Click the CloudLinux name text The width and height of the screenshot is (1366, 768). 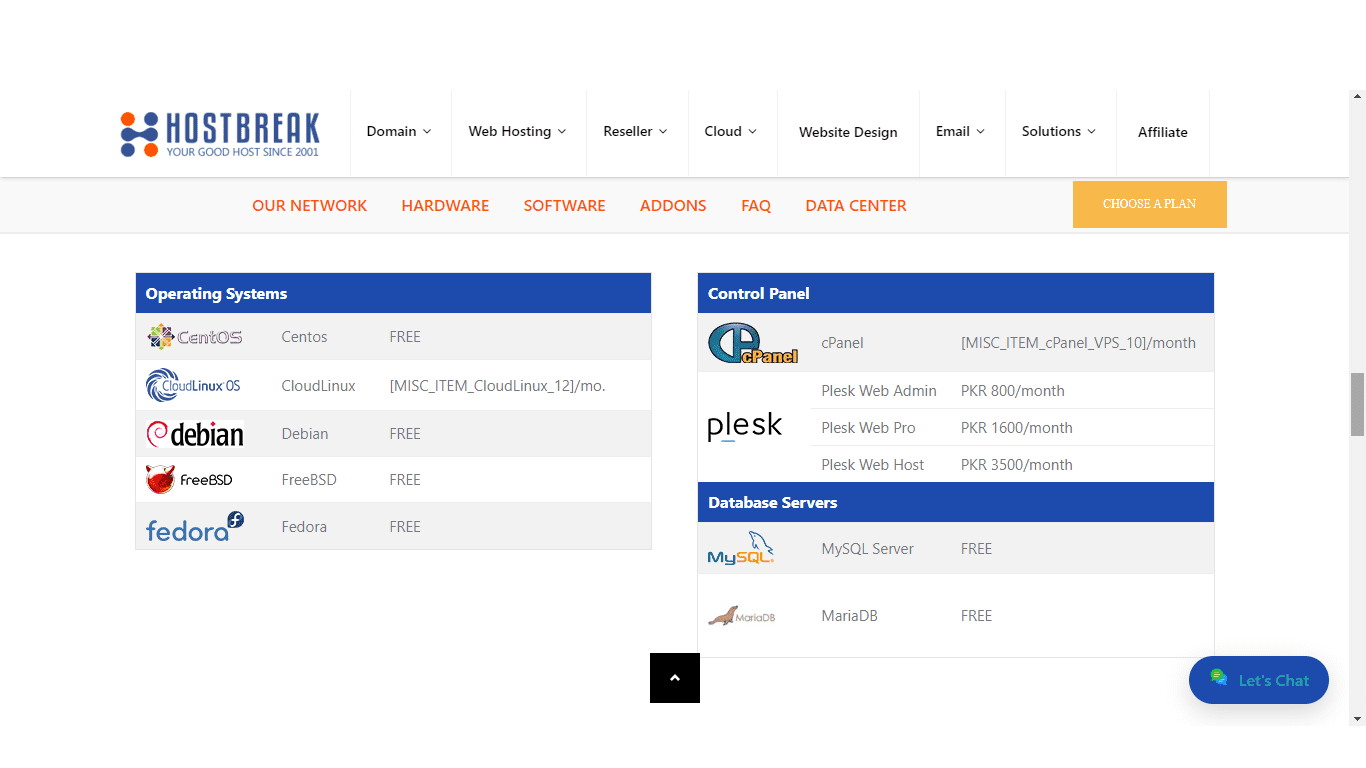click(318, 386)
